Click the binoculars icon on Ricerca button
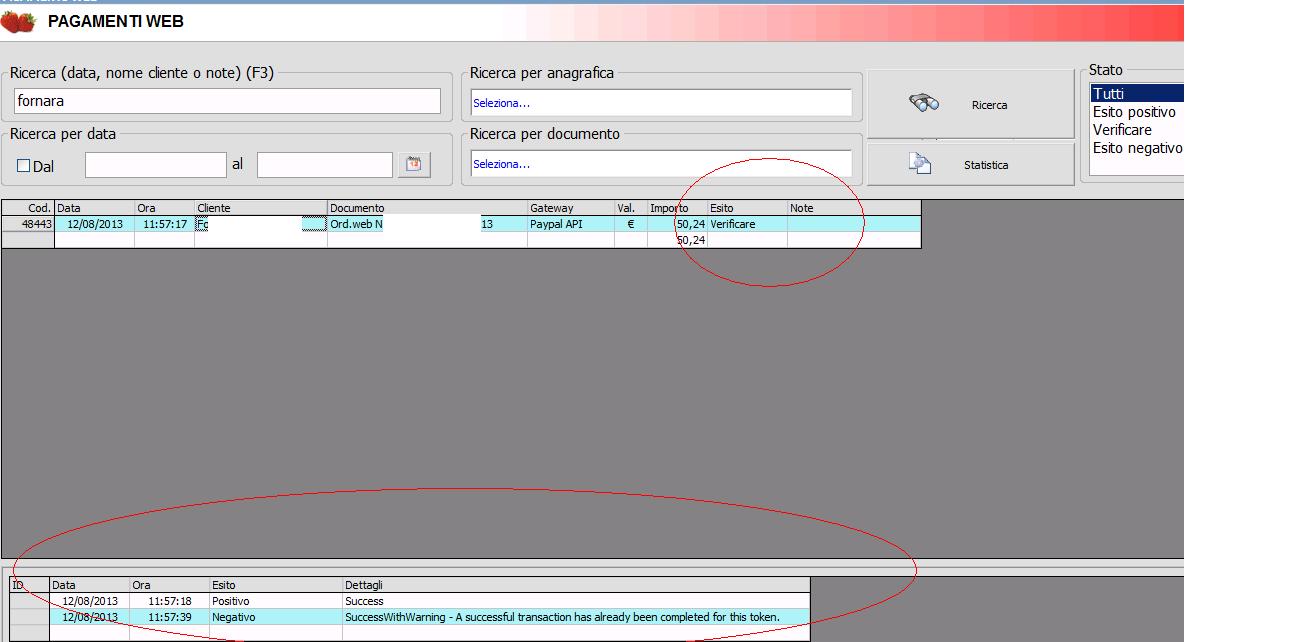The image size is (1316, 642). (923, 103)
